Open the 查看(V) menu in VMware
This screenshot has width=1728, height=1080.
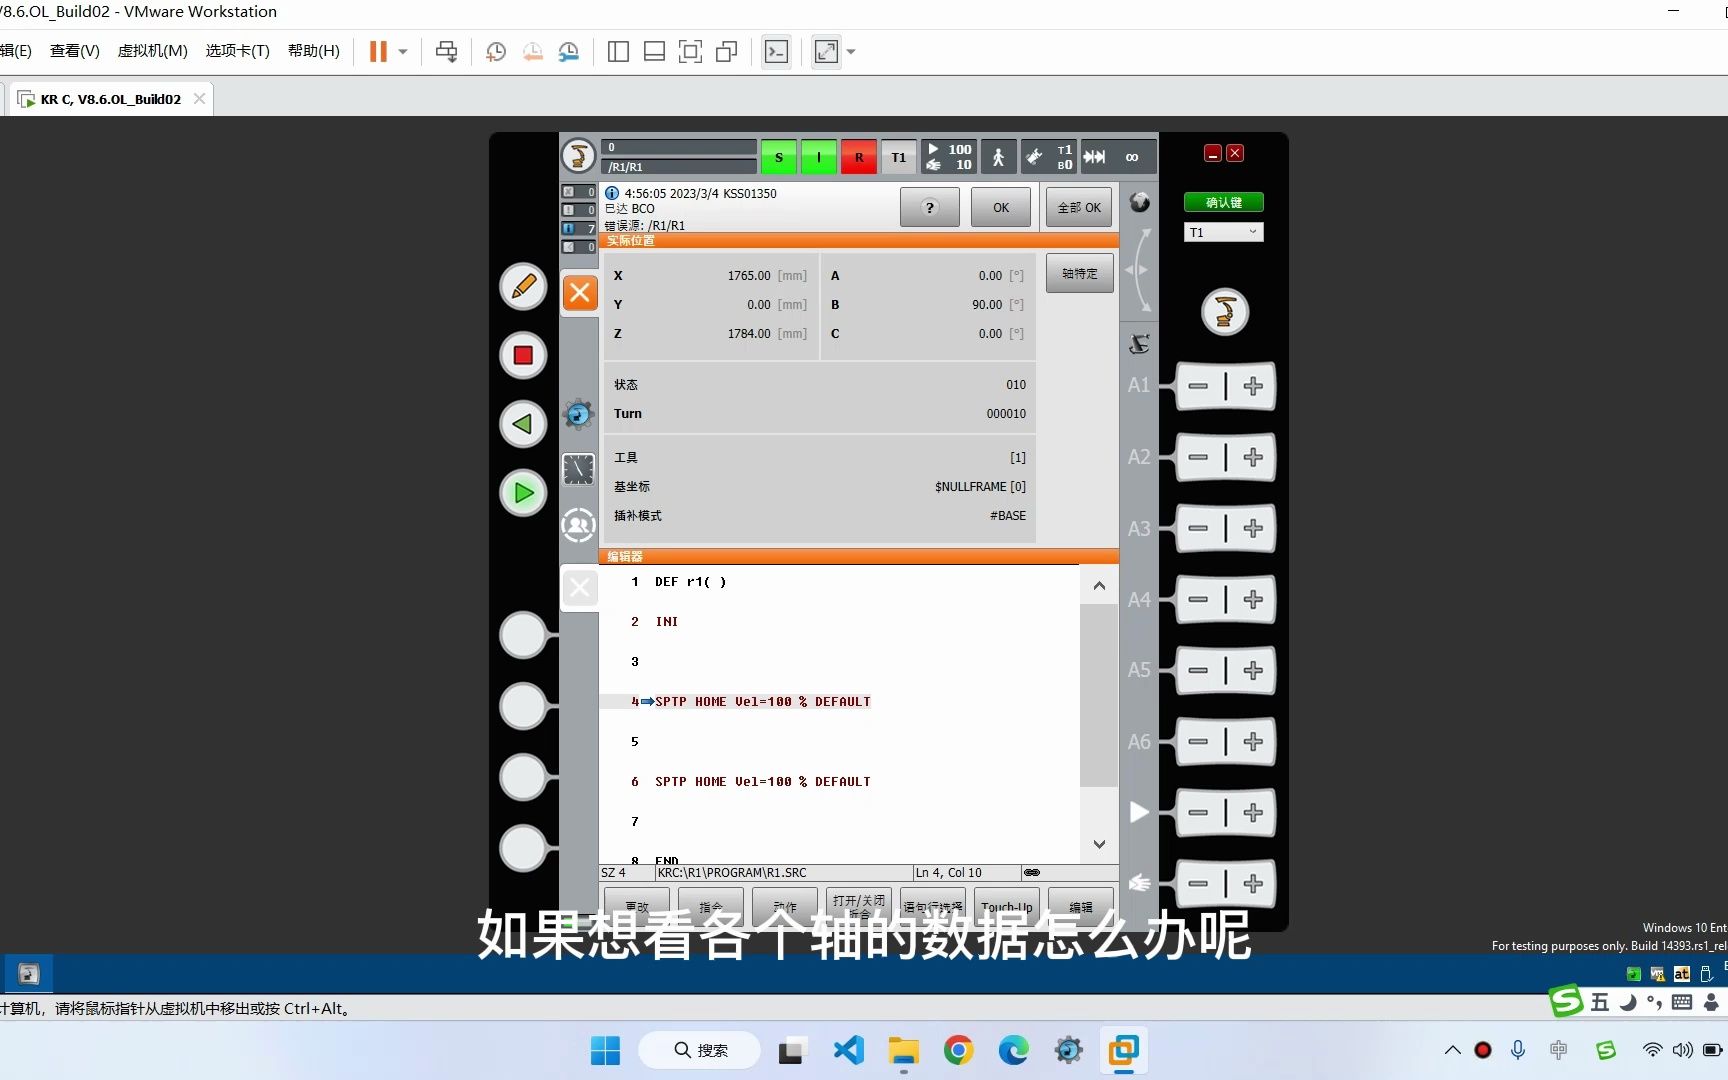click(x=75, y=51)
